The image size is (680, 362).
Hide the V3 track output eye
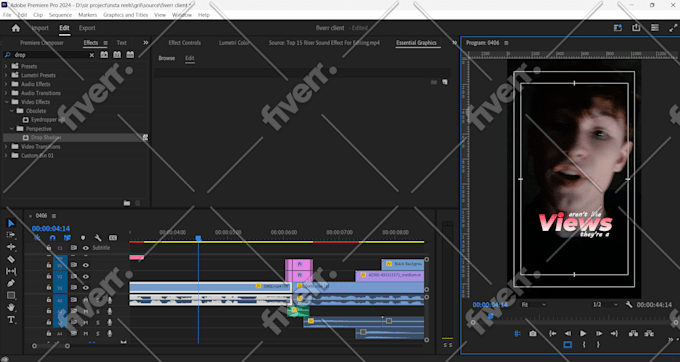pos(85,265)
